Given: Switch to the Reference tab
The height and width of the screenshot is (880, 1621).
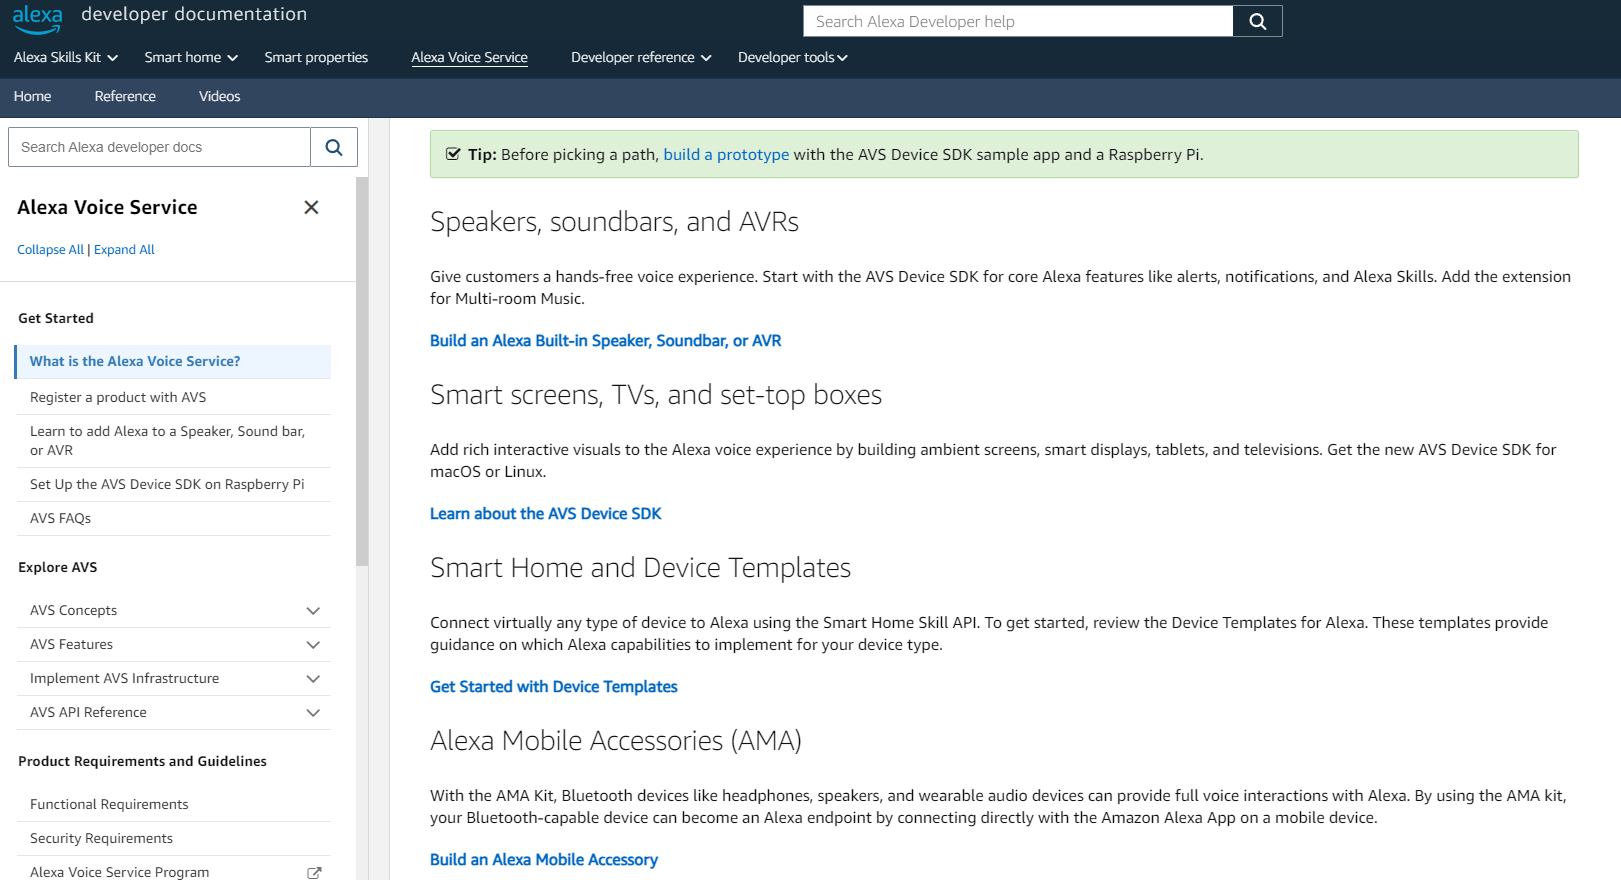Looking at the screenshot, I should tap(125, 97).
